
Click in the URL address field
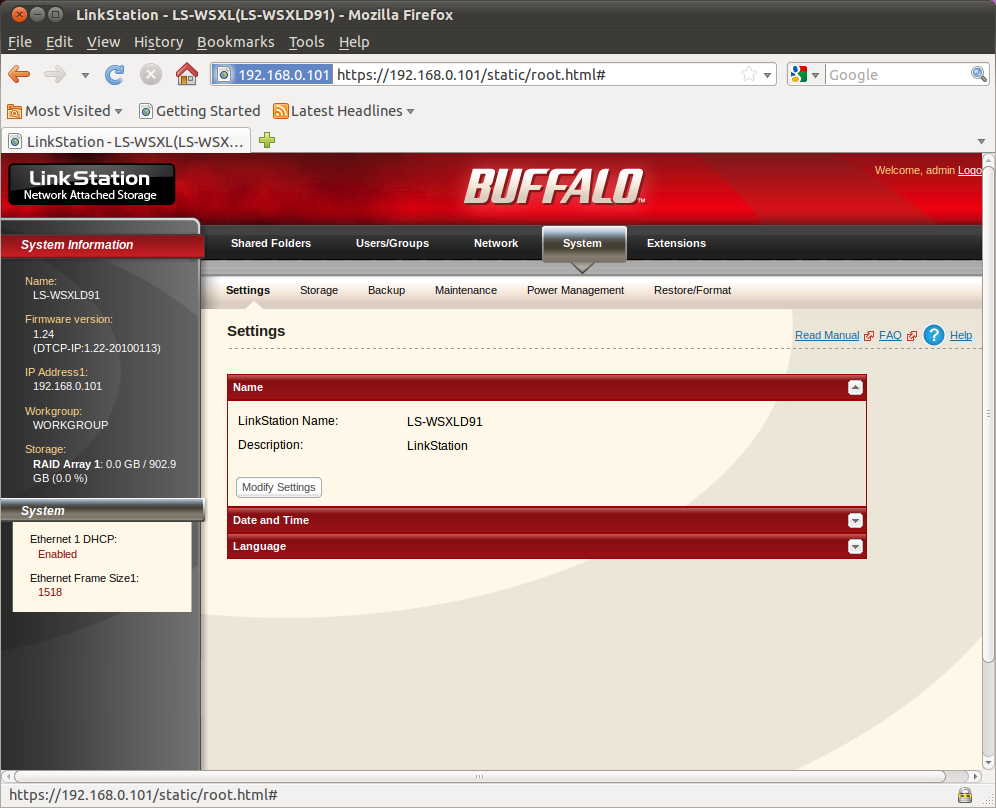pos(537,75)
